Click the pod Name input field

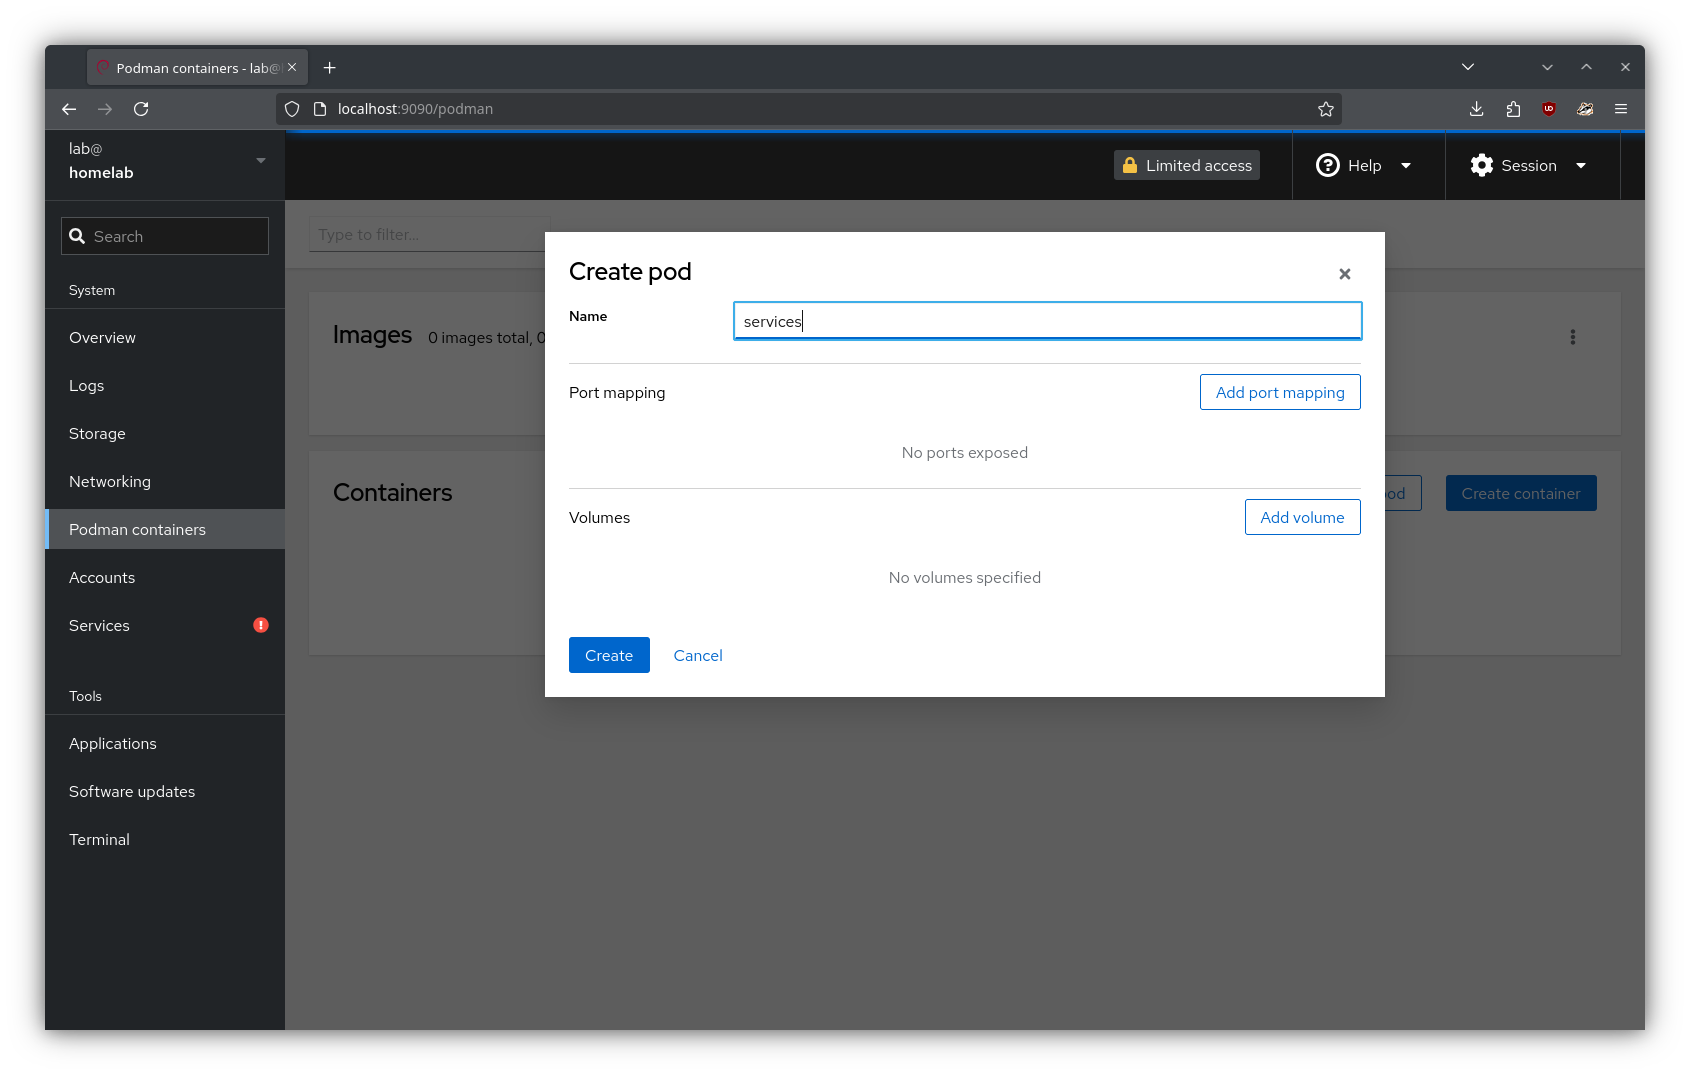(x=1046, y=321)
